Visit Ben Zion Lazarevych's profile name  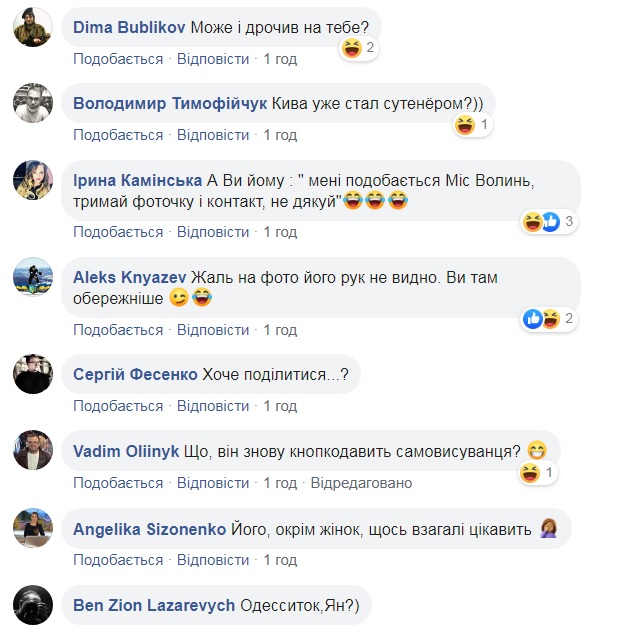click(x=155, y=605)
